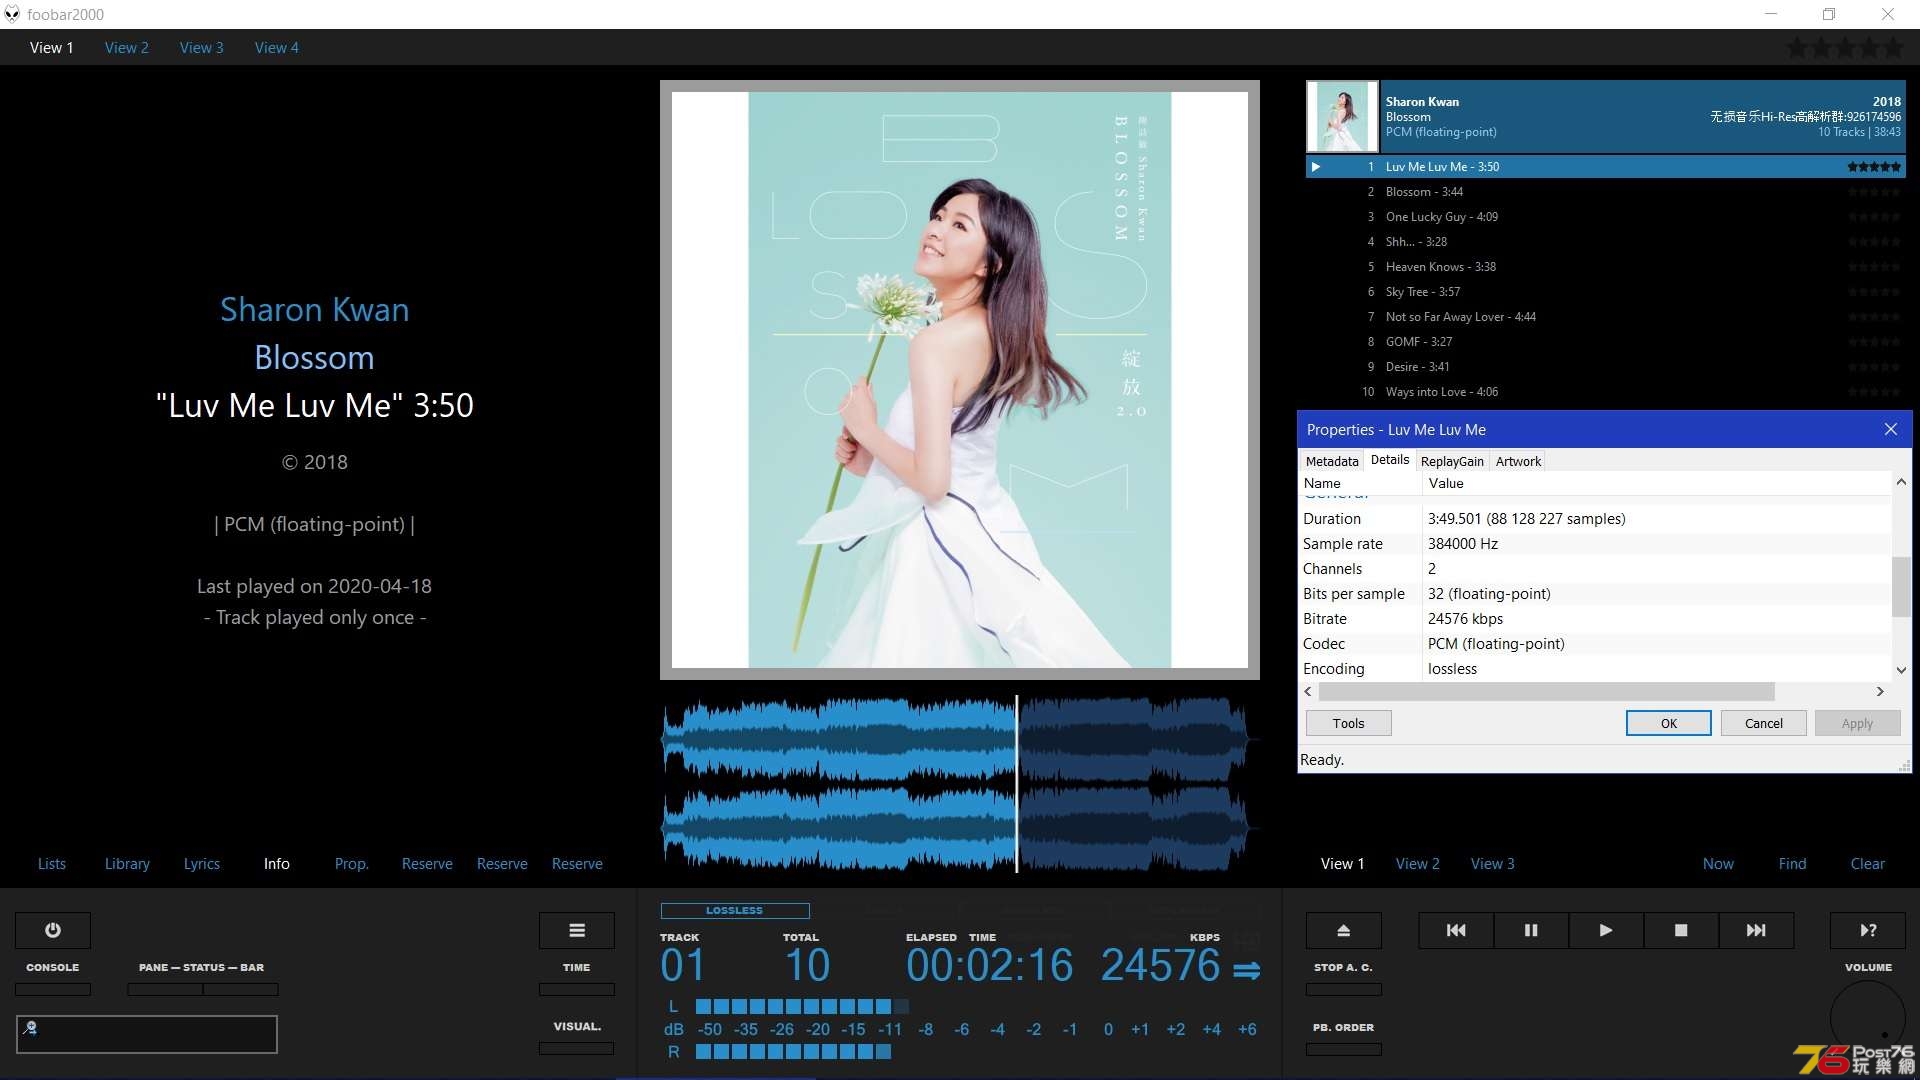
Task: Click the now-playing arrow on track 1
Action: click(x=1316, y=167)
